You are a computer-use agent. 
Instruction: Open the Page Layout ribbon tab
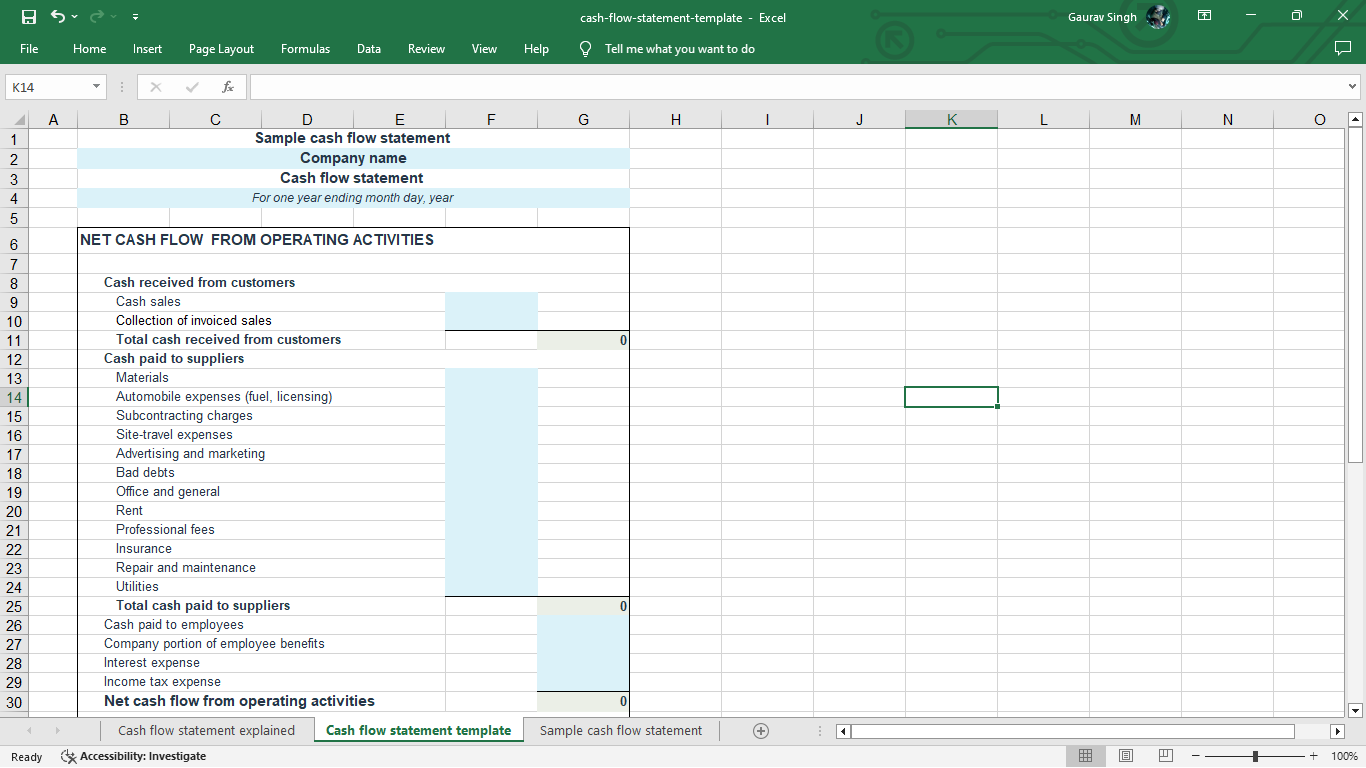[x=221, y=49]
